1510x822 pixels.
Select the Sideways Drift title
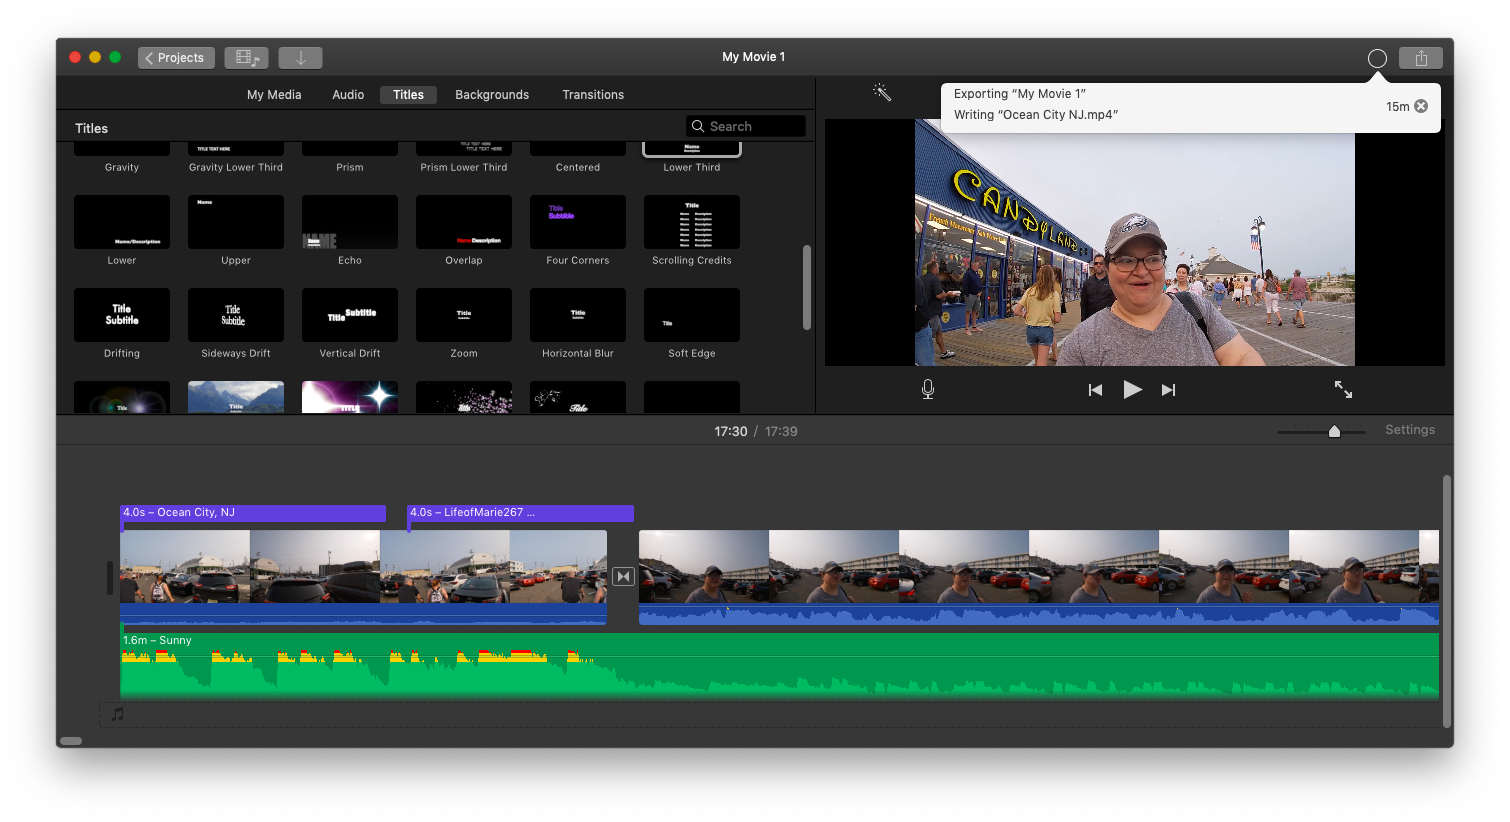[x=236, y=315]
